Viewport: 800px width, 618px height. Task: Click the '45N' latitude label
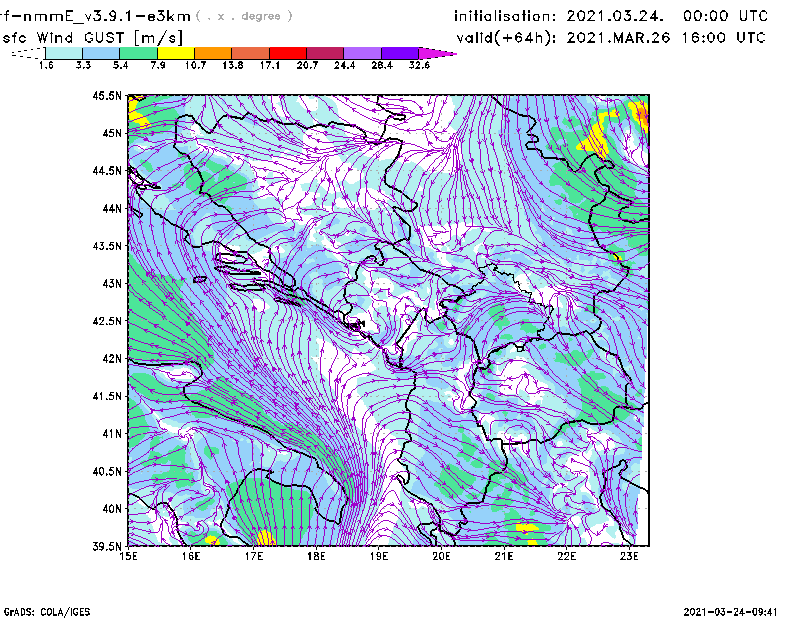tap(112, 133)
